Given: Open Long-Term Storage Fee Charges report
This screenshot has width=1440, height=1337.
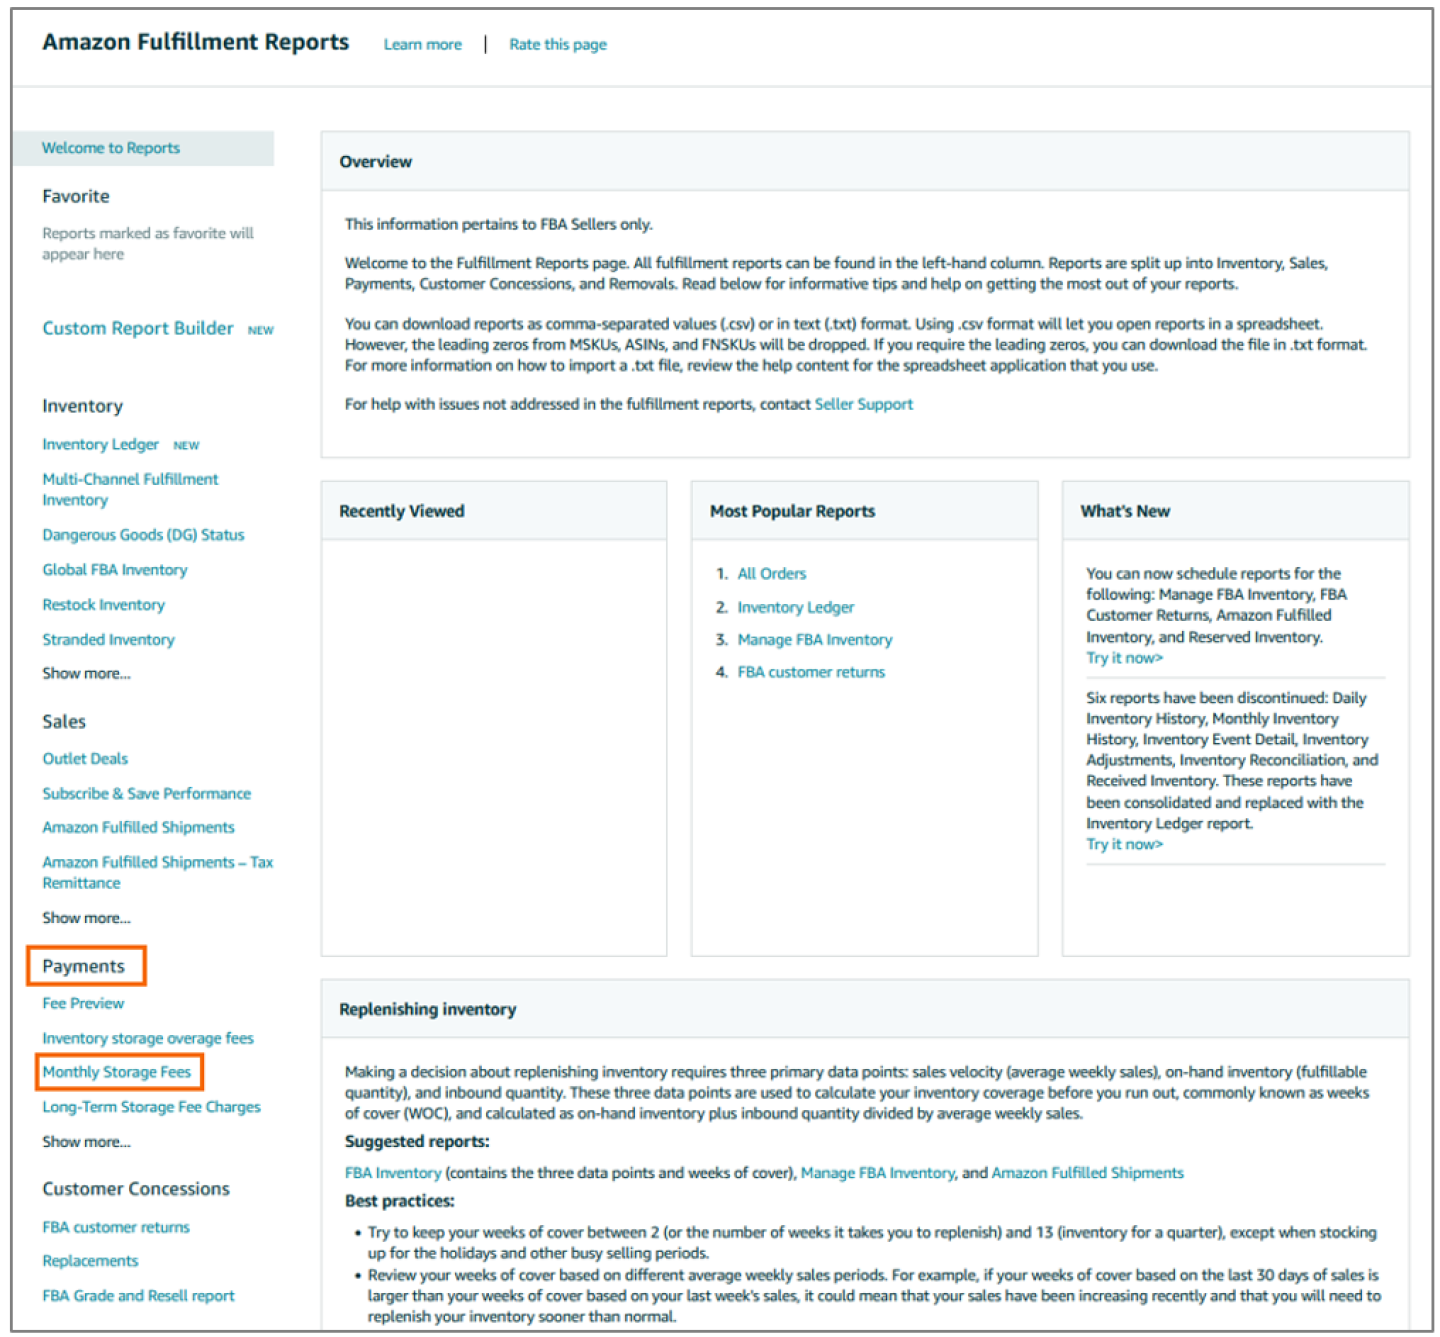Looking at the screenshot, I should [x=151, y=1107].
